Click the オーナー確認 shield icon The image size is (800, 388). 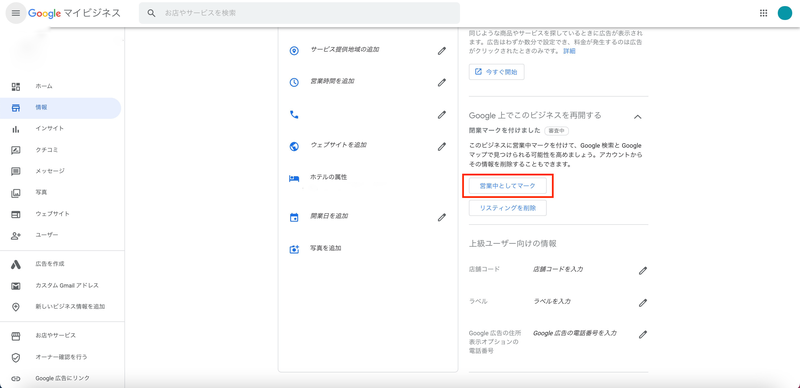click(x=16, y=357)
